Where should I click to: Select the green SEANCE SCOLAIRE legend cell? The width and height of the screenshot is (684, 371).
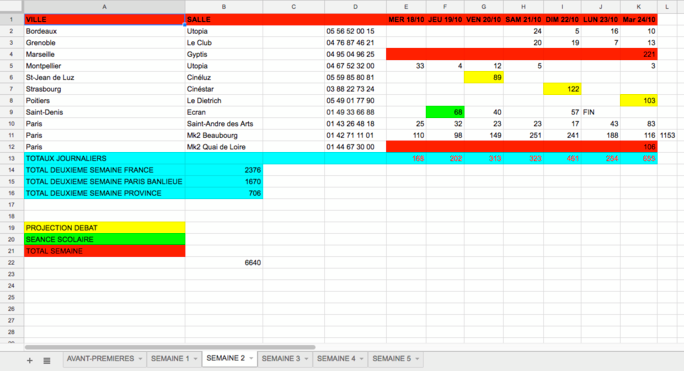pos(105,239)
